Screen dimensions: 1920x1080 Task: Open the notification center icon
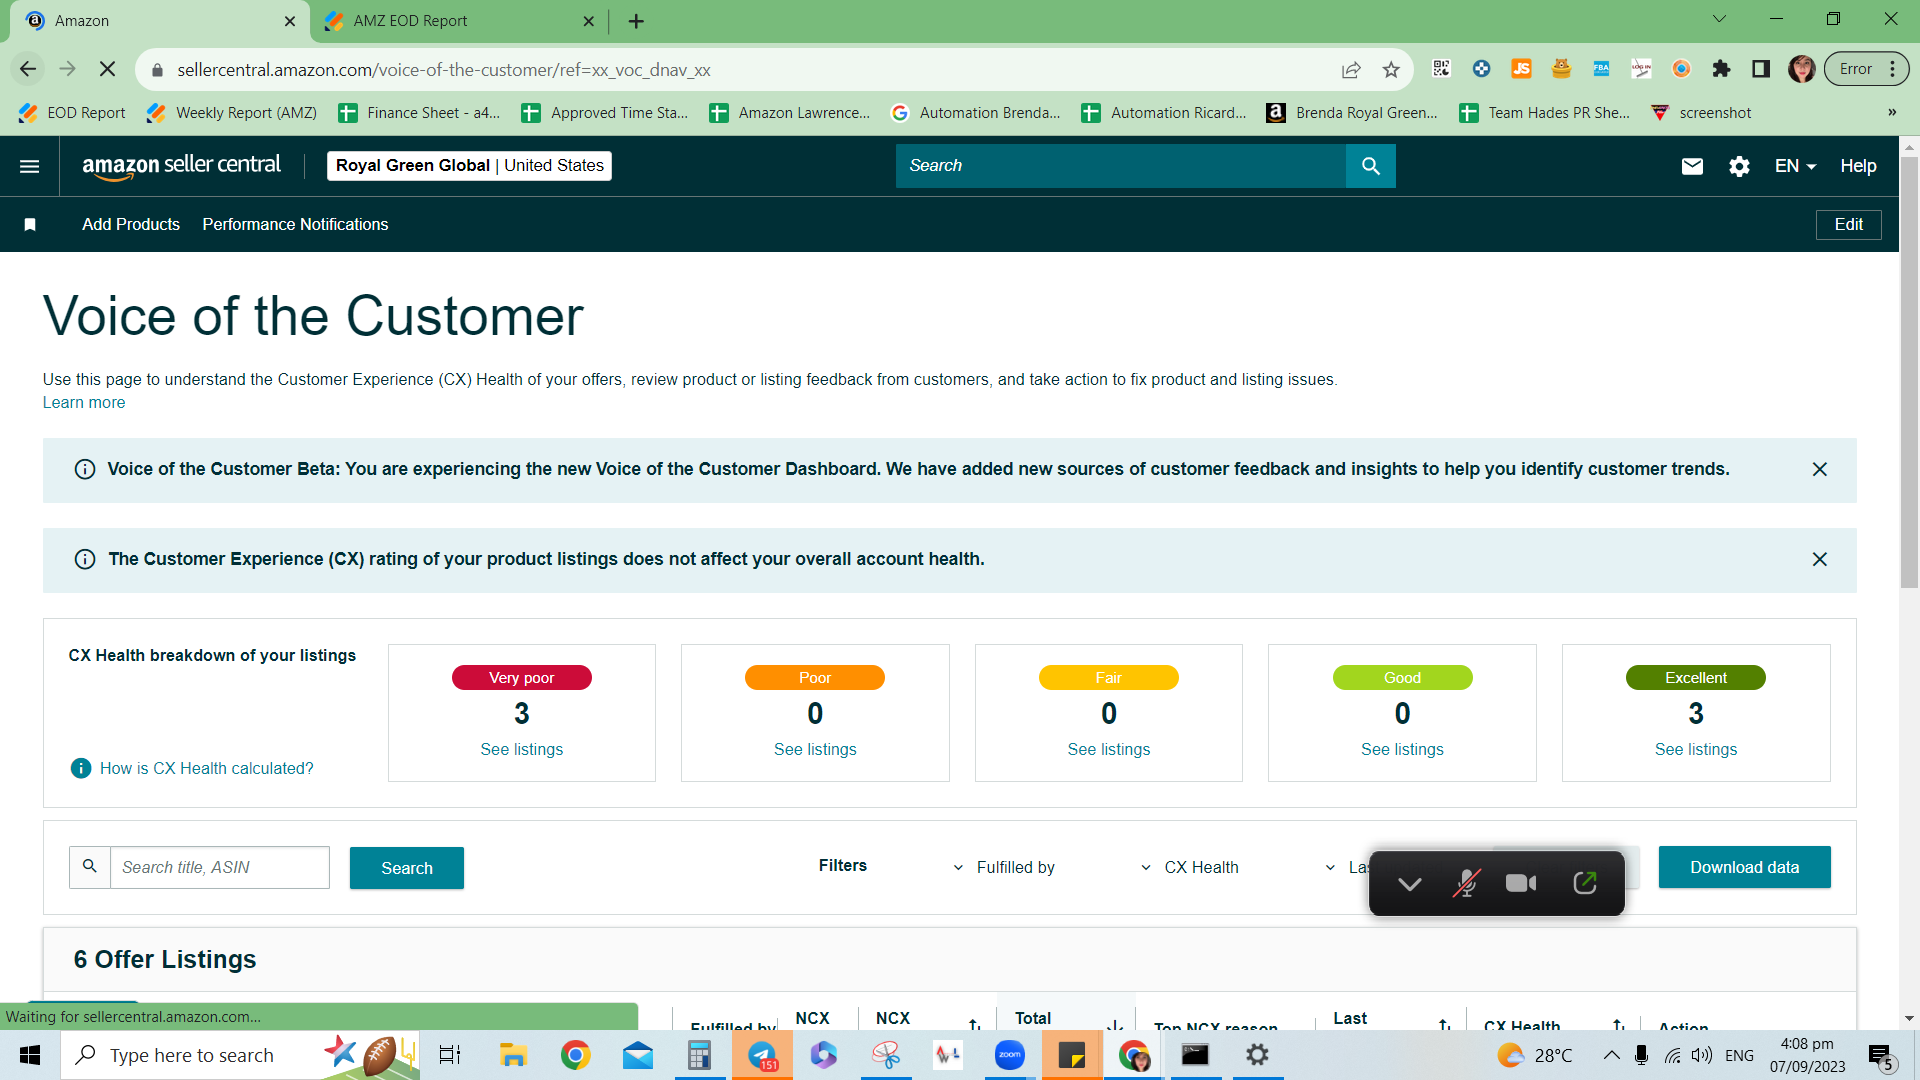coord(1880,1056)
